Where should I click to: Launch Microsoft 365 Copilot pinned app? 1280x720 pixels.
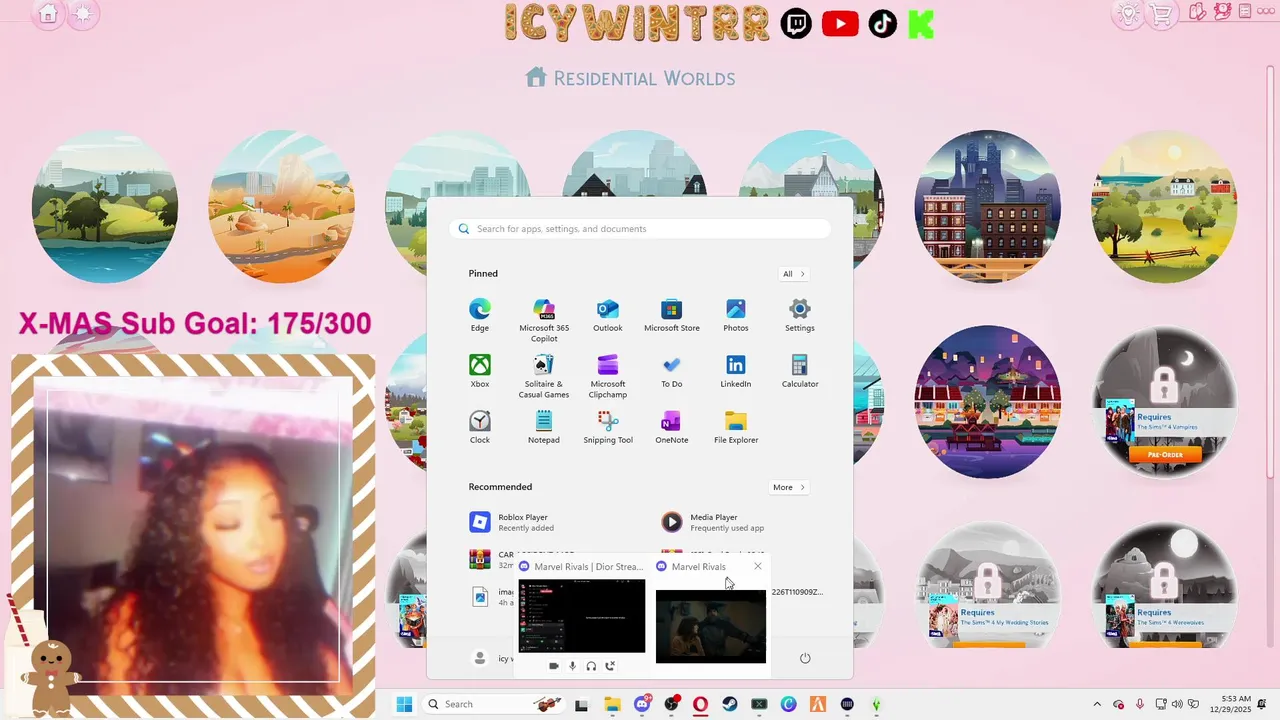point(544,320)
